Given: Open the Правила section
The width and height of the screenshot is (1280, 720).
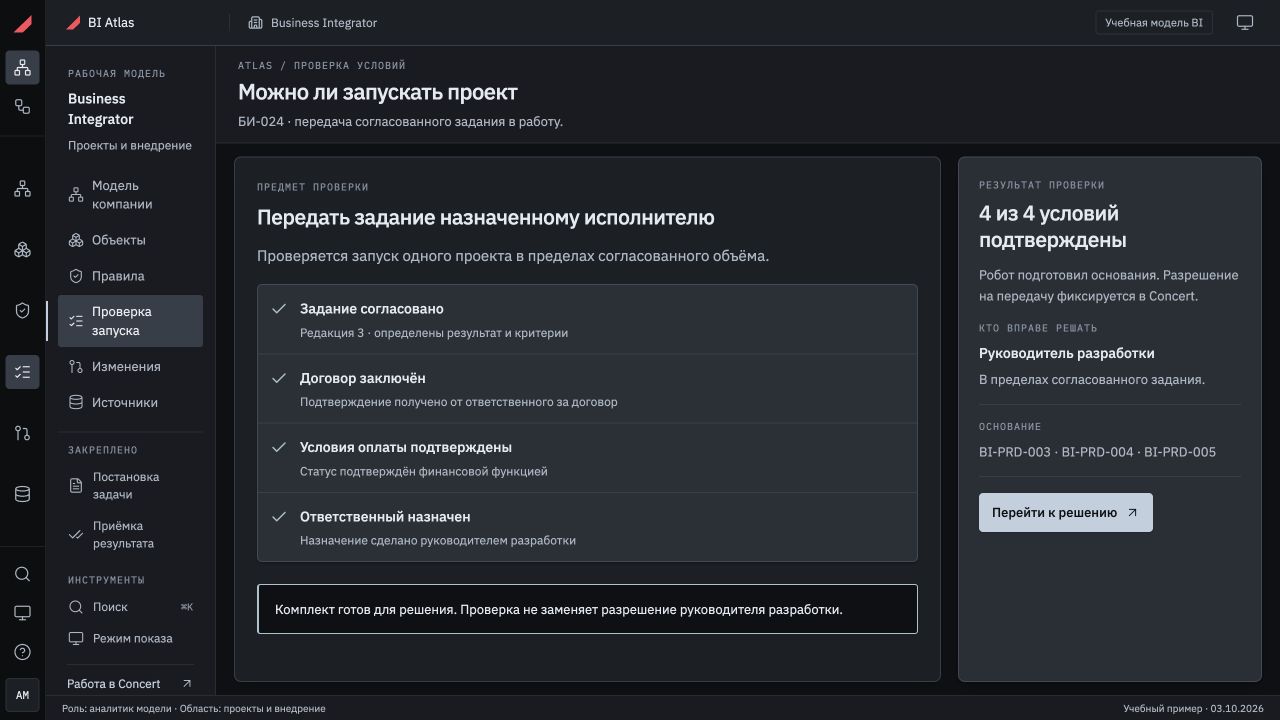Looking at the screenshot, I should 130,276.
